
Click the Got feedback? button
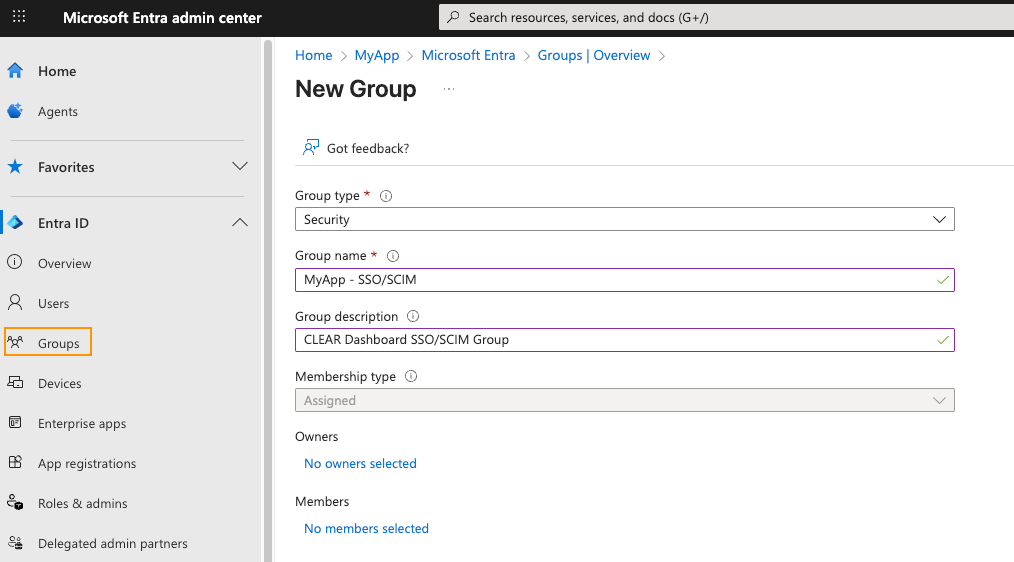[x=356, y=148]
